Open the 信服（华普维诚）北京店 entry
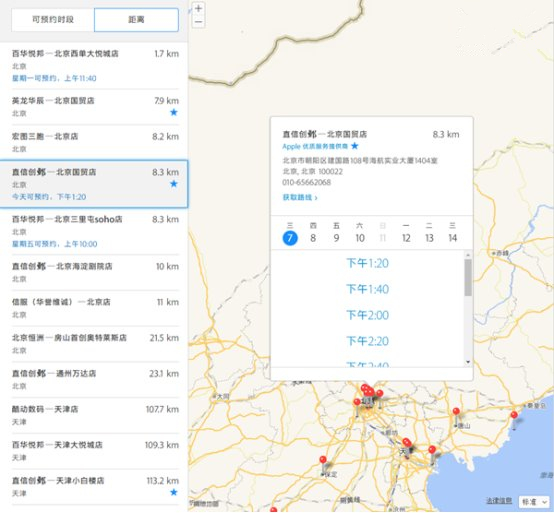 94,308
